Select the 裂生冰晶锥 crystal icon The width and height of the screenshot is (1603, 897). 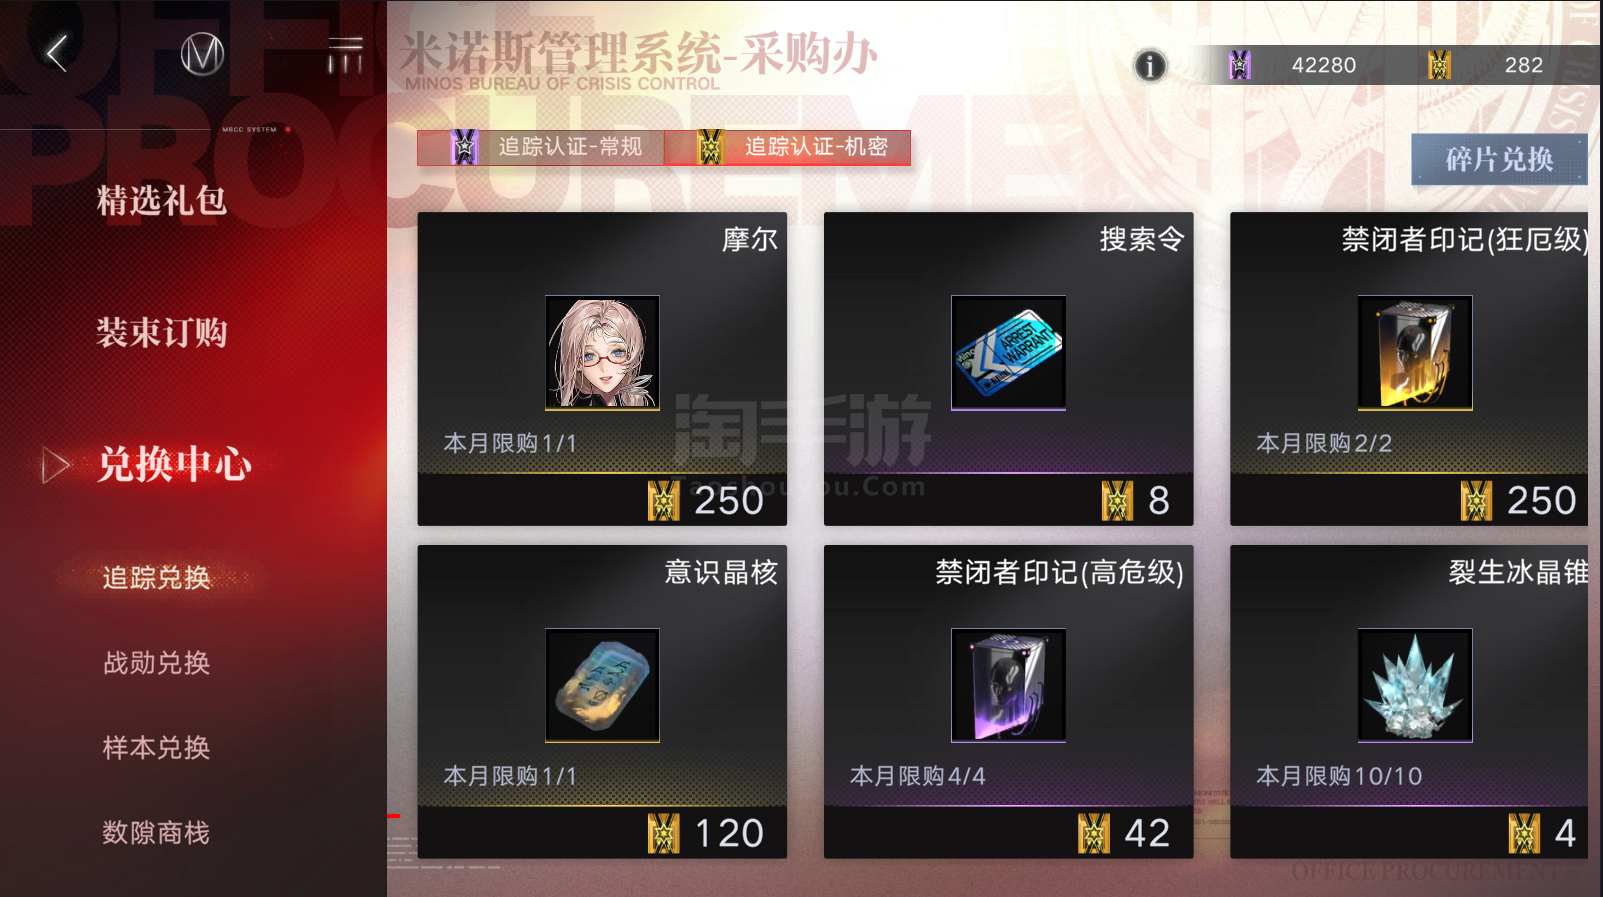(1415, 685)
